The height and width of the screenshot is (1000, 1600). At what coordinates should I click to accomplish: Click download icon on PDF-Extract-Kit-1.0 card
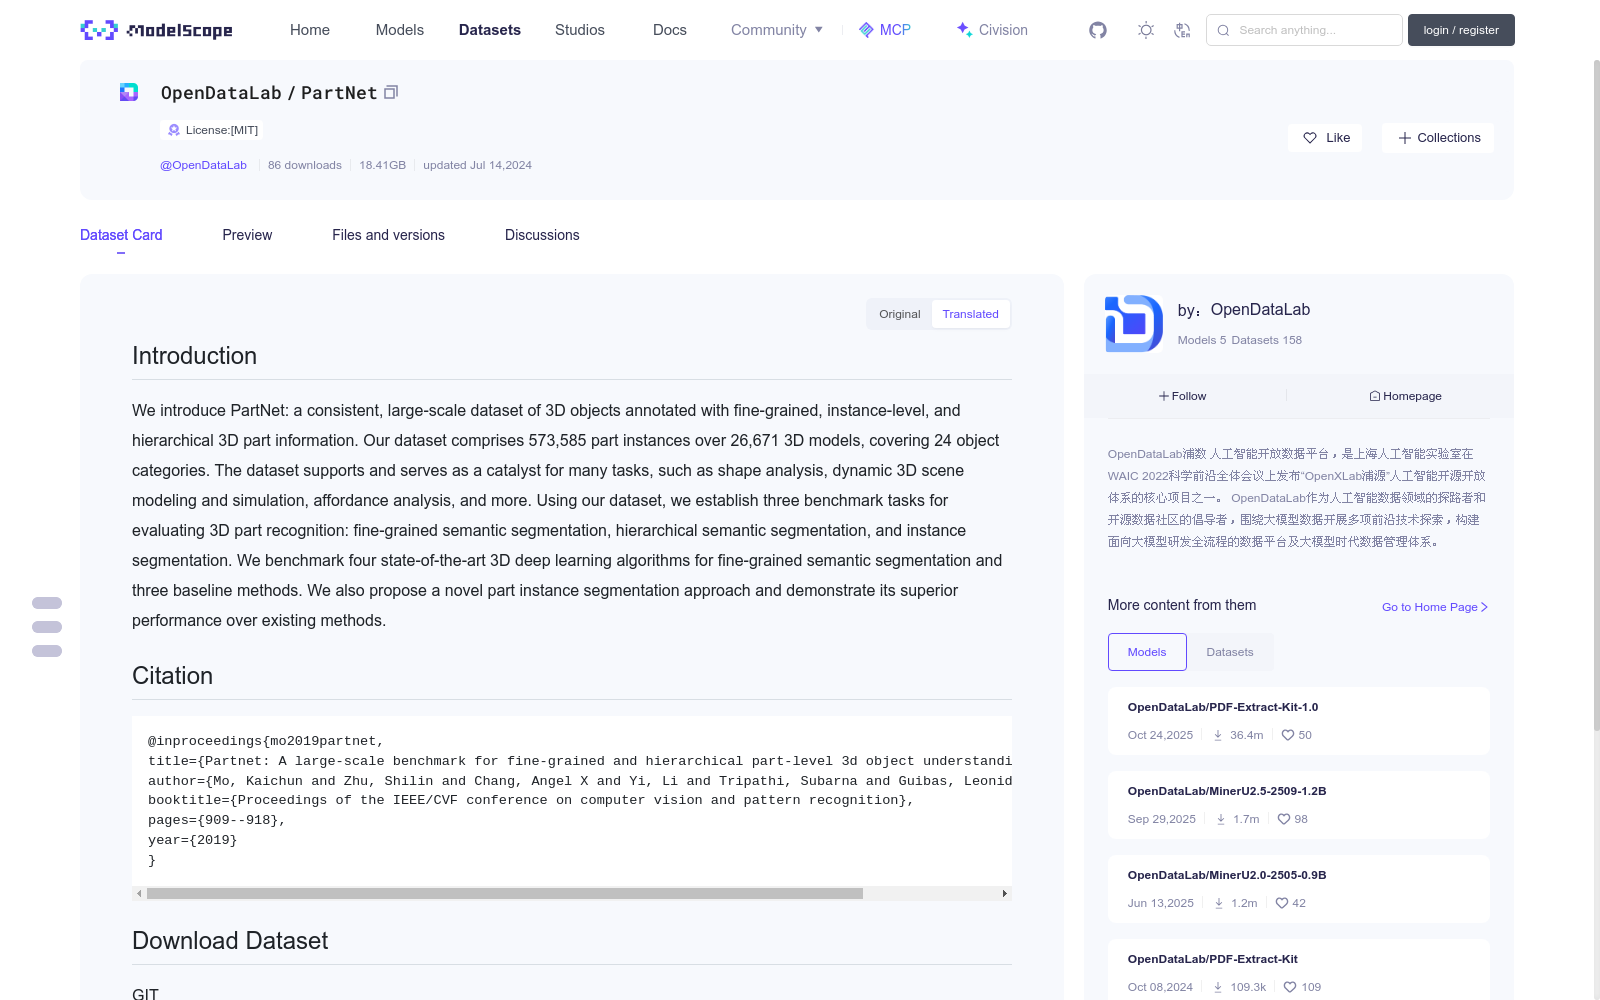pos(1218,735)
